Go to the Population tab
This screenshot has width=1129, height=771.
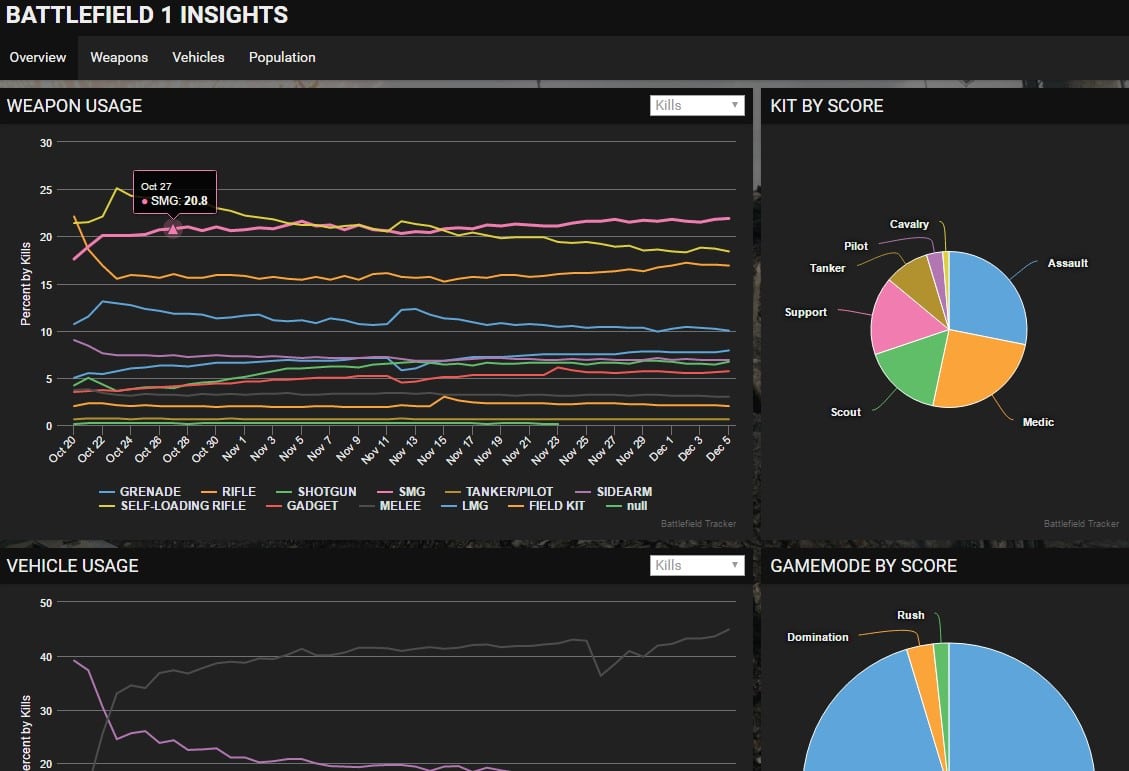(282, 58)
